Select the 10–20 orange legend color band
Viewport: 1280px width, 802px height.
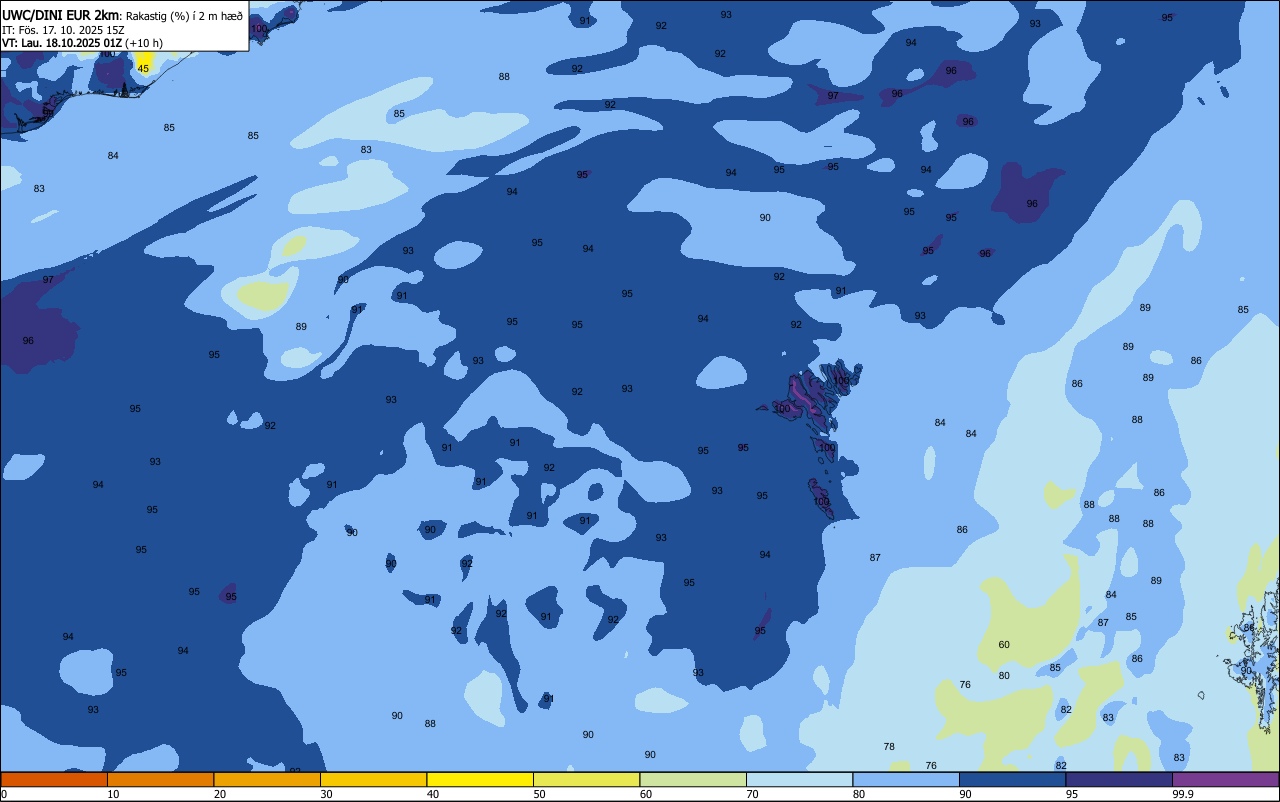(x=160, y=779)
